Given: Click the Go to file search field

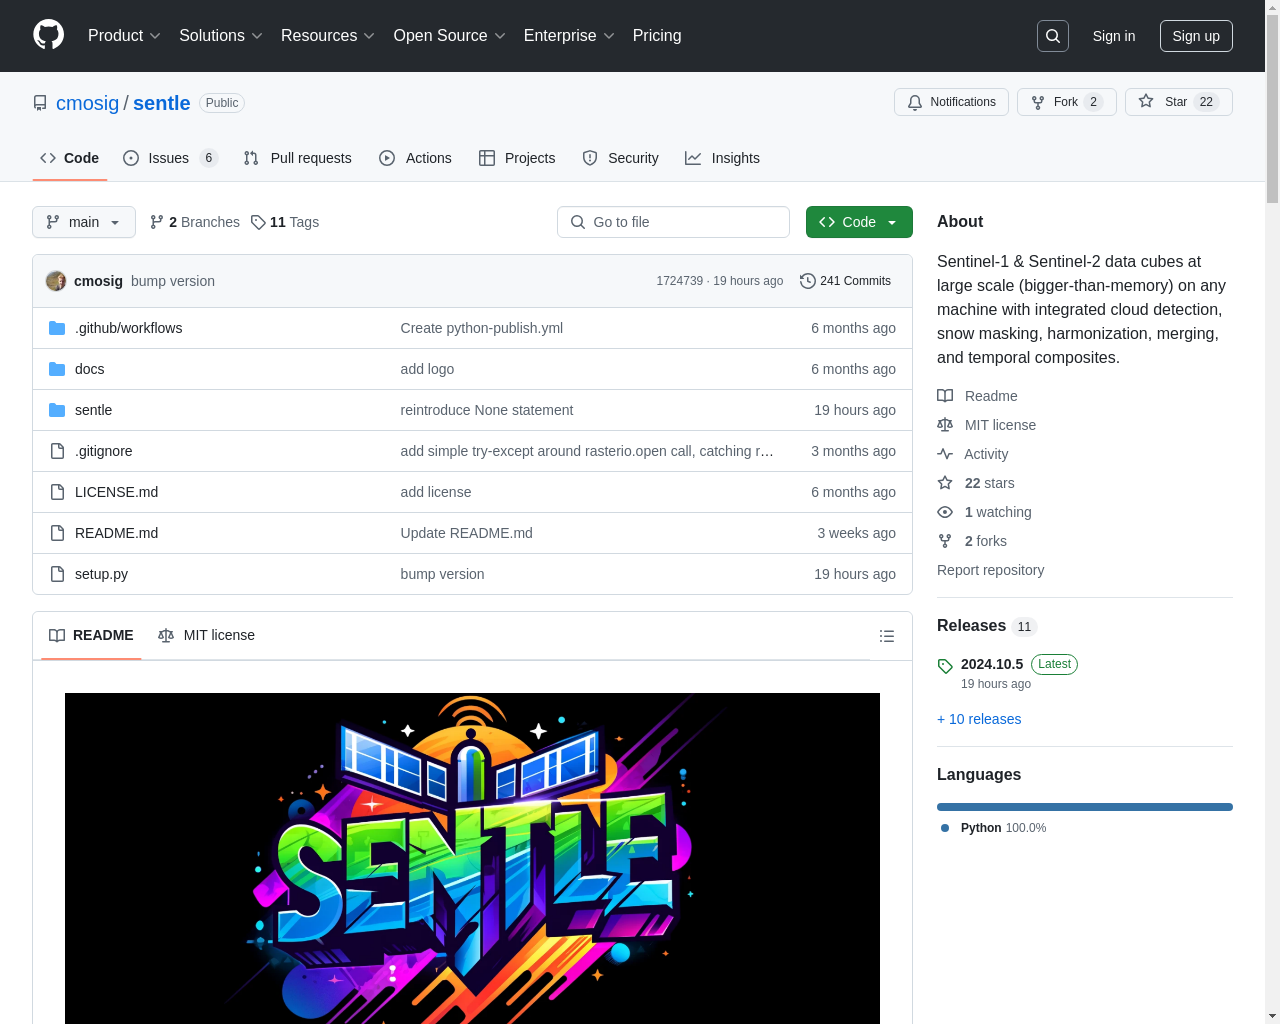Looking at the screenshot, I should (673, 222).
